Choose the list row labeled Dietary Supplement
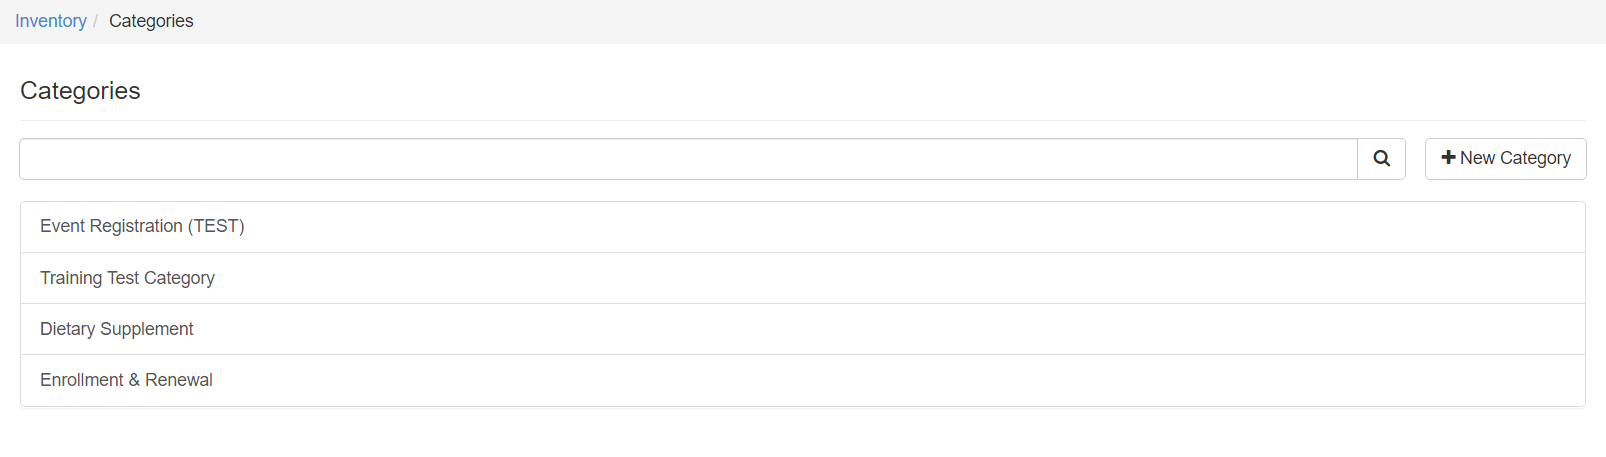The height and width of the screenshot is (457, 1606). (802, 329)
